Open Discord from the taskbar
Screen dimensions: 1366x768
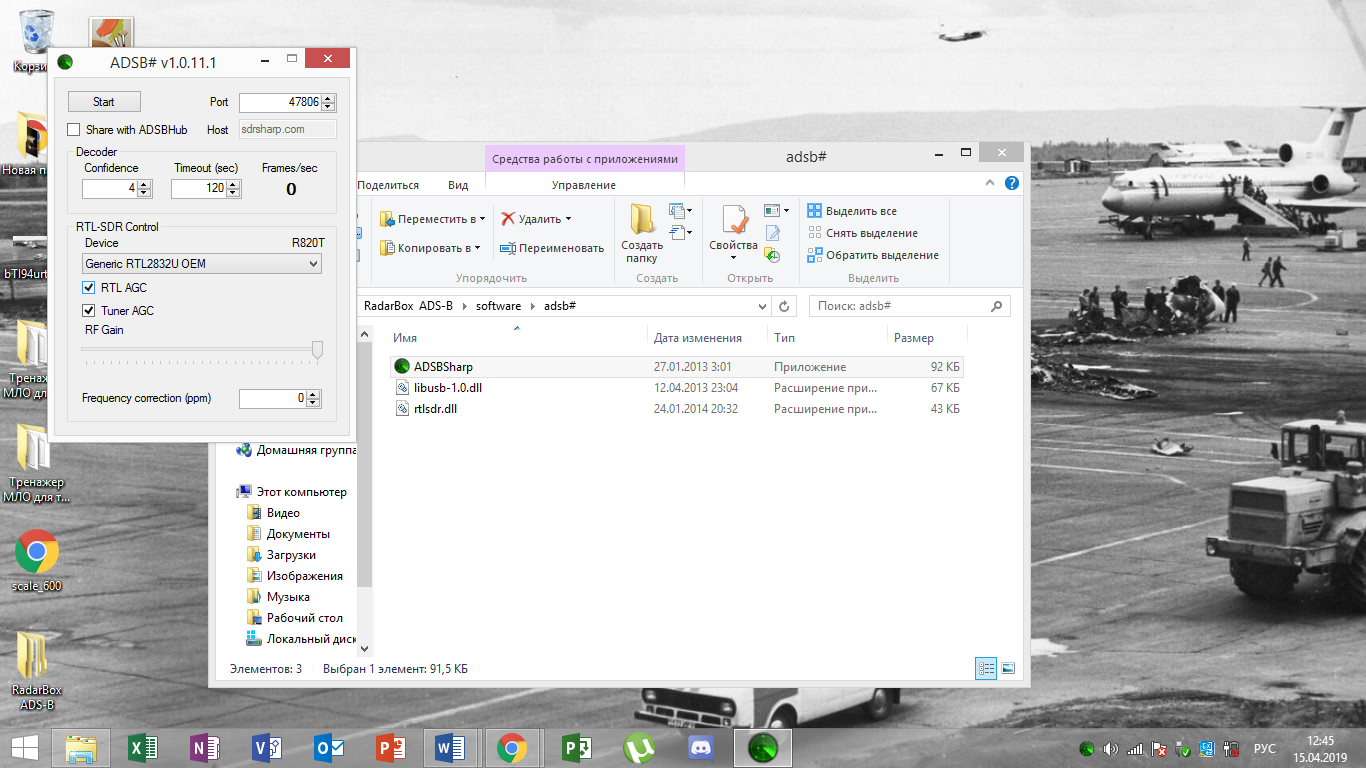[700, 747]
